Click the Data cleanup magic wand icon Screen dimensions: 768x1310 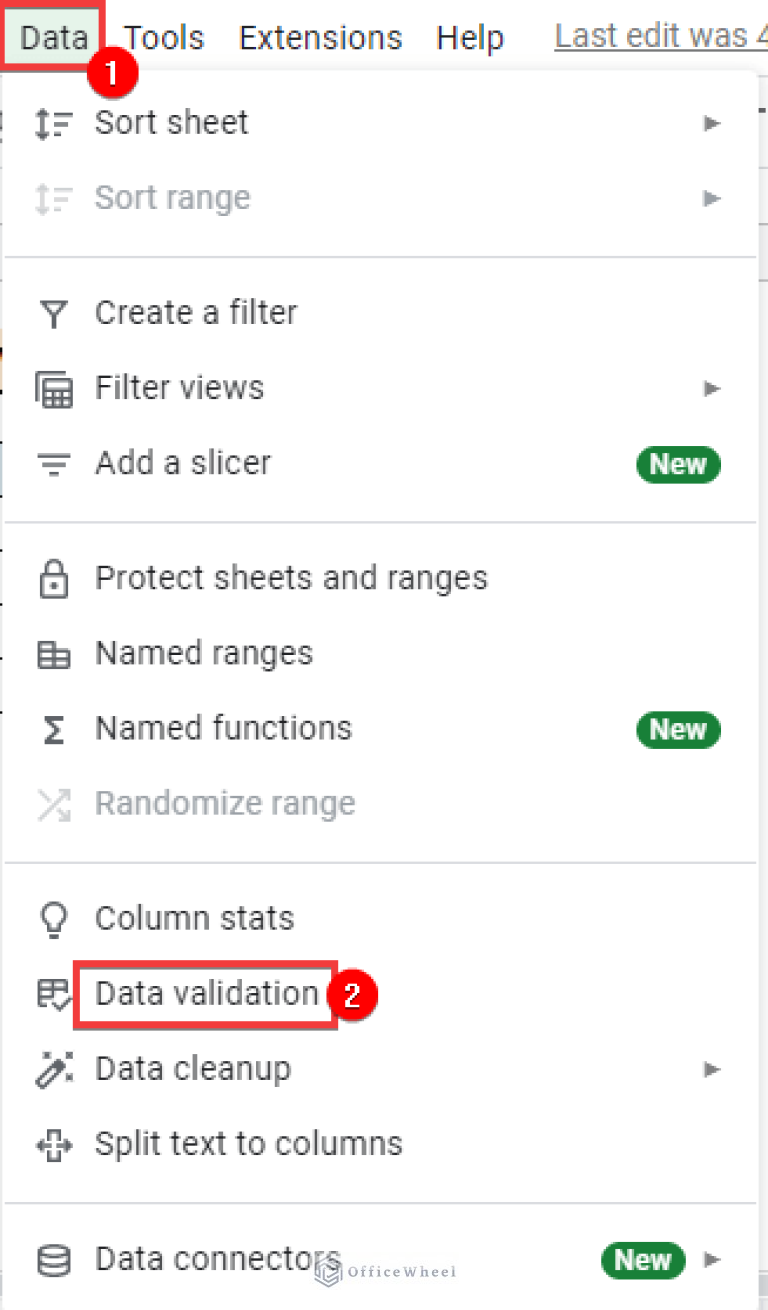54,1069
